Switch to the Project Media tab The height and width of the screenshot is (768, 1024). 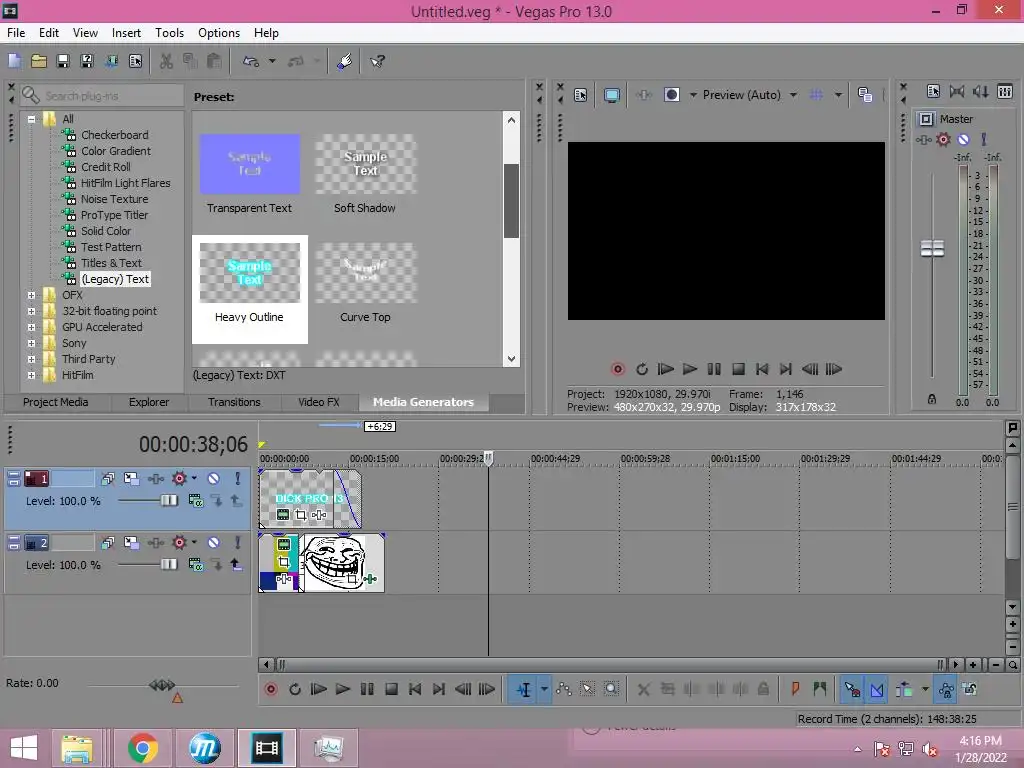(x=56, y=402)
